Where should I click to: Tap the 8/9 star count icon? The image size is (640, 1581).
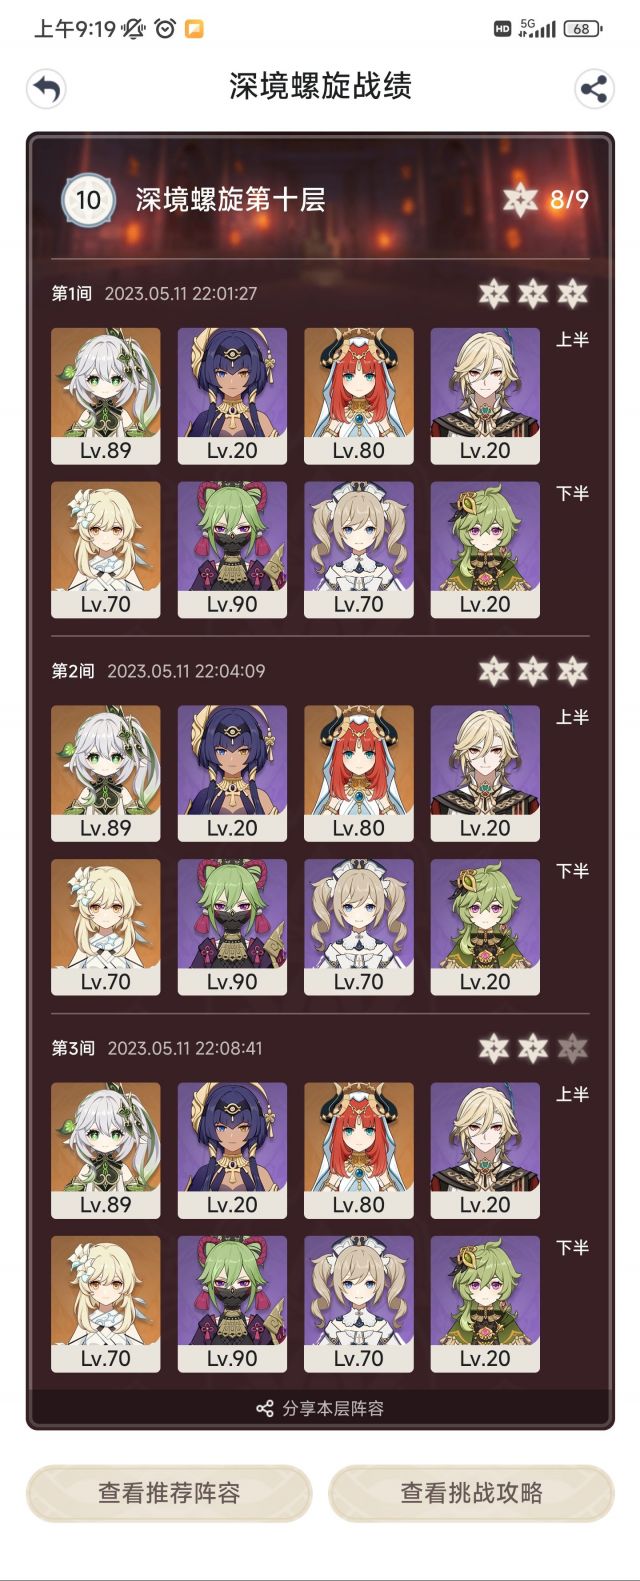pos(520,199)
